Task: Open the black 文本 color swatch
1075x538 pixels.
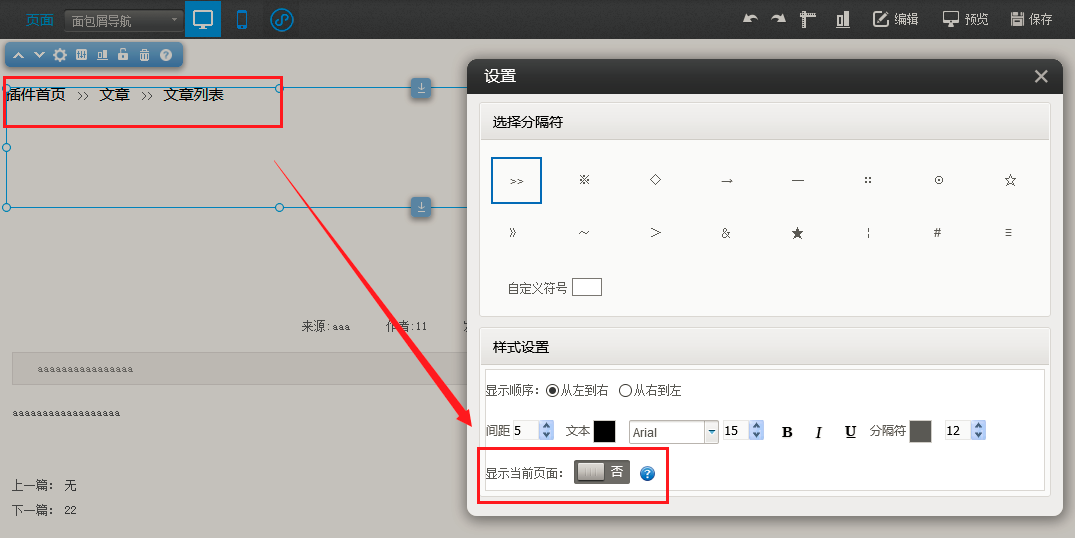Action: [x=604, y=431]
